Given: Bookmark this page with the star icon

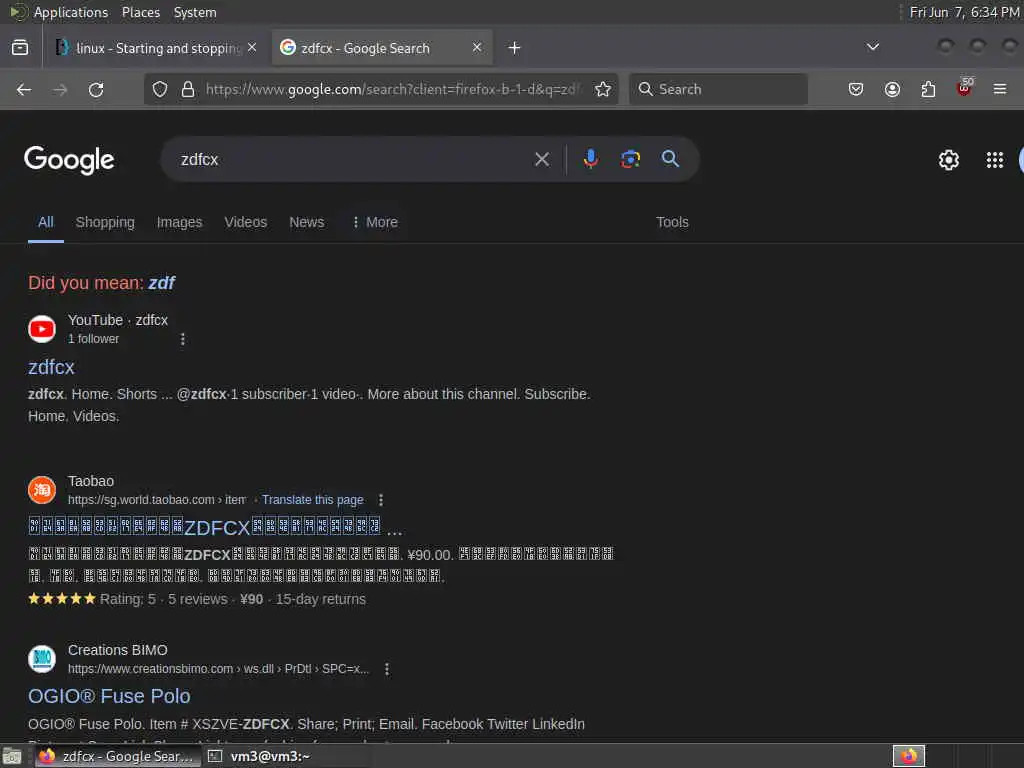Looking at the screenshot, I should [x=603, y=89].
